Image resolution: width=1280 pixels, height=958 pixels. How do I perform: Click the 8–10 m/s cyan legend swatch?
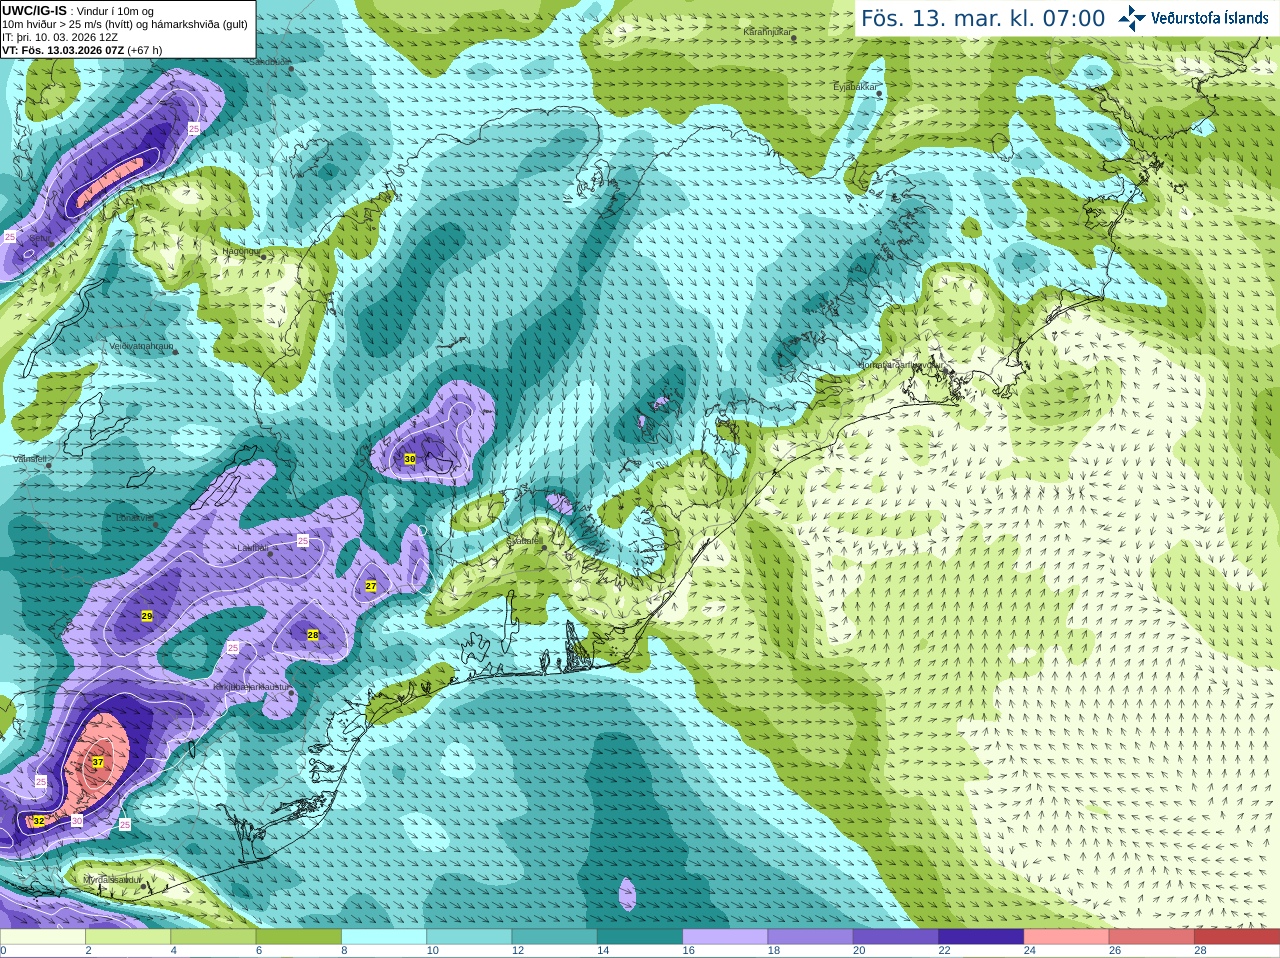384,937
